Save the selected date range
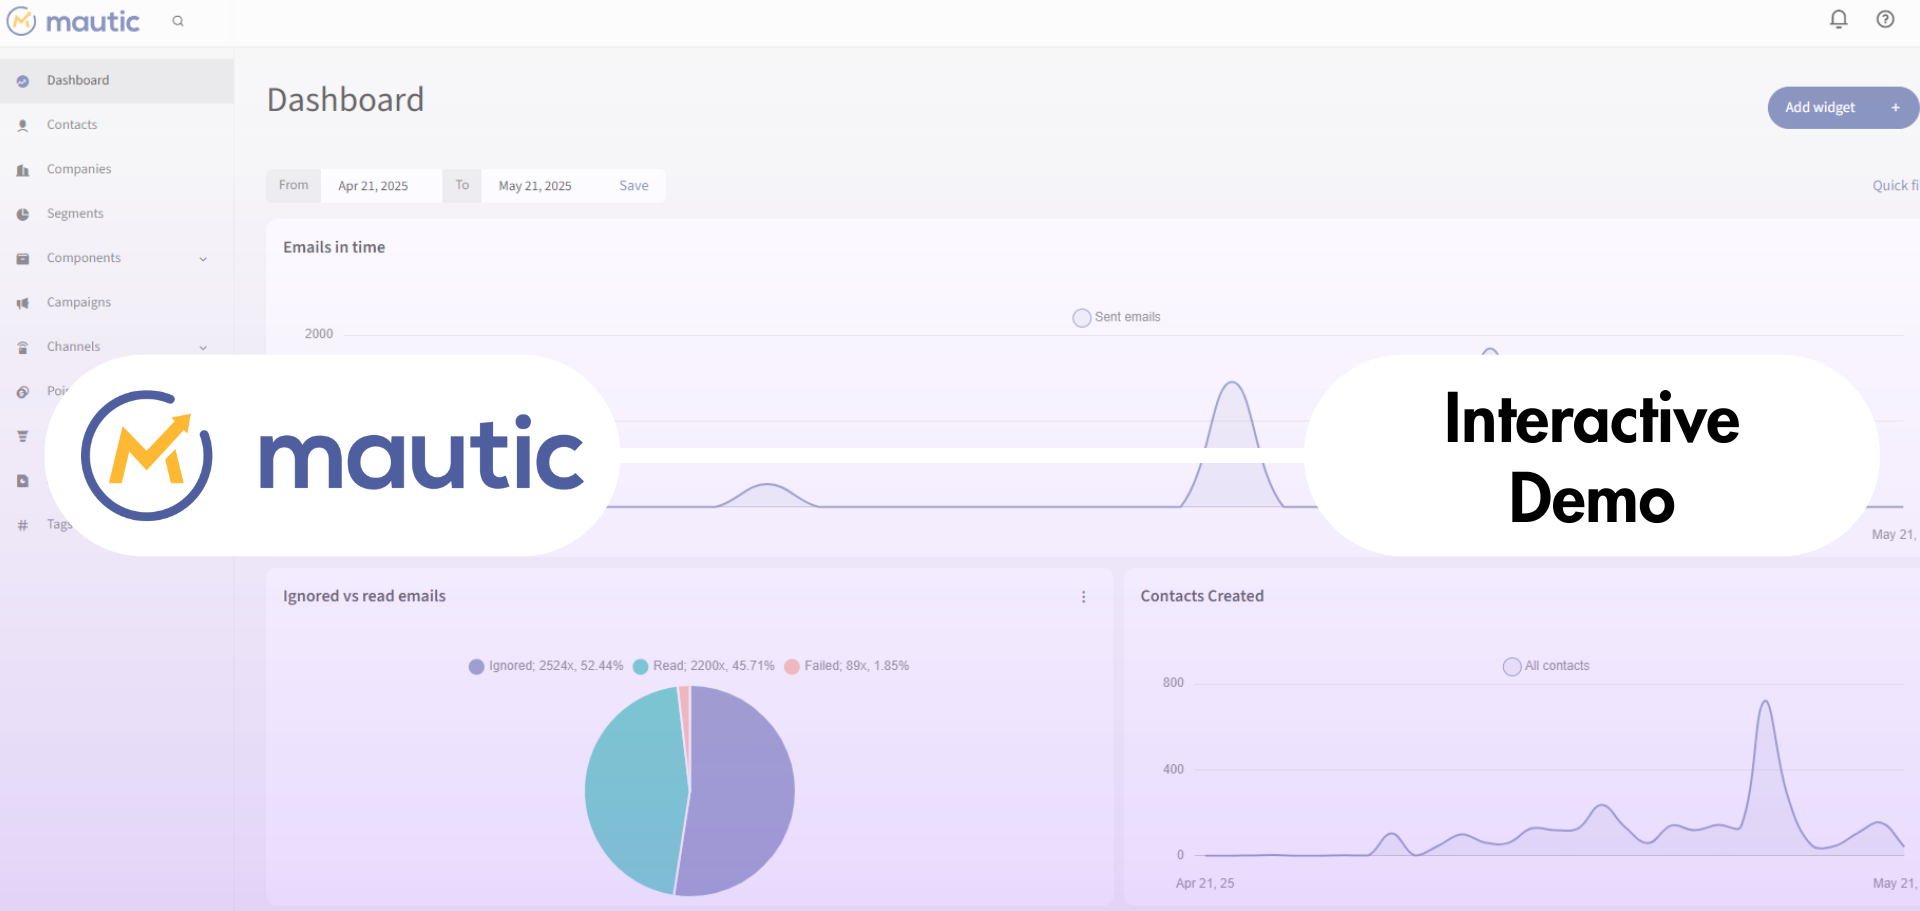The image size is (1920, 911). [634, 186]
